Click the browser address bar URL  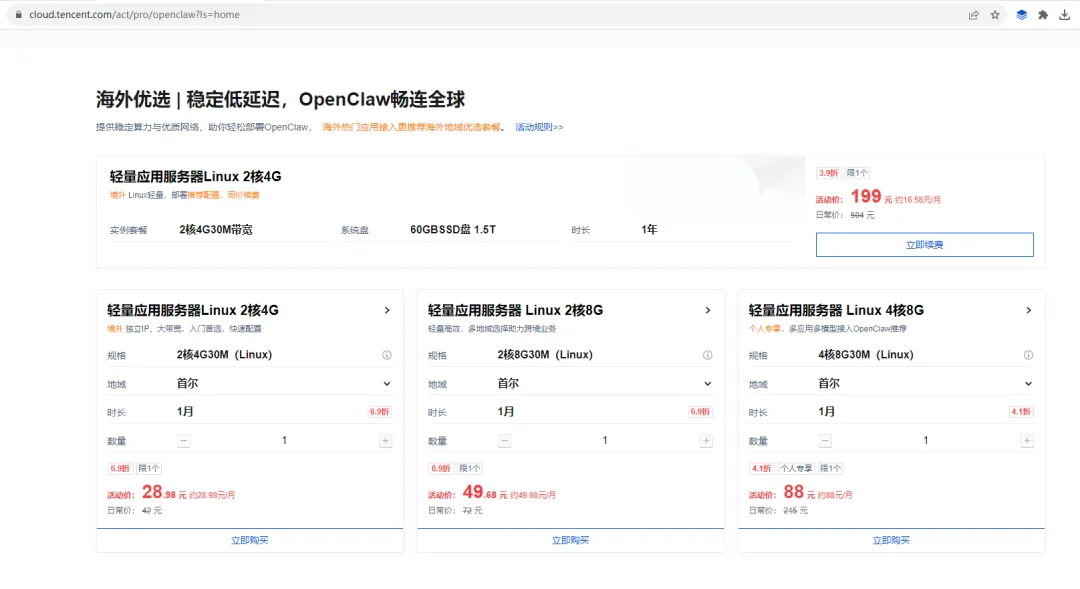click(x=134, y=14)
